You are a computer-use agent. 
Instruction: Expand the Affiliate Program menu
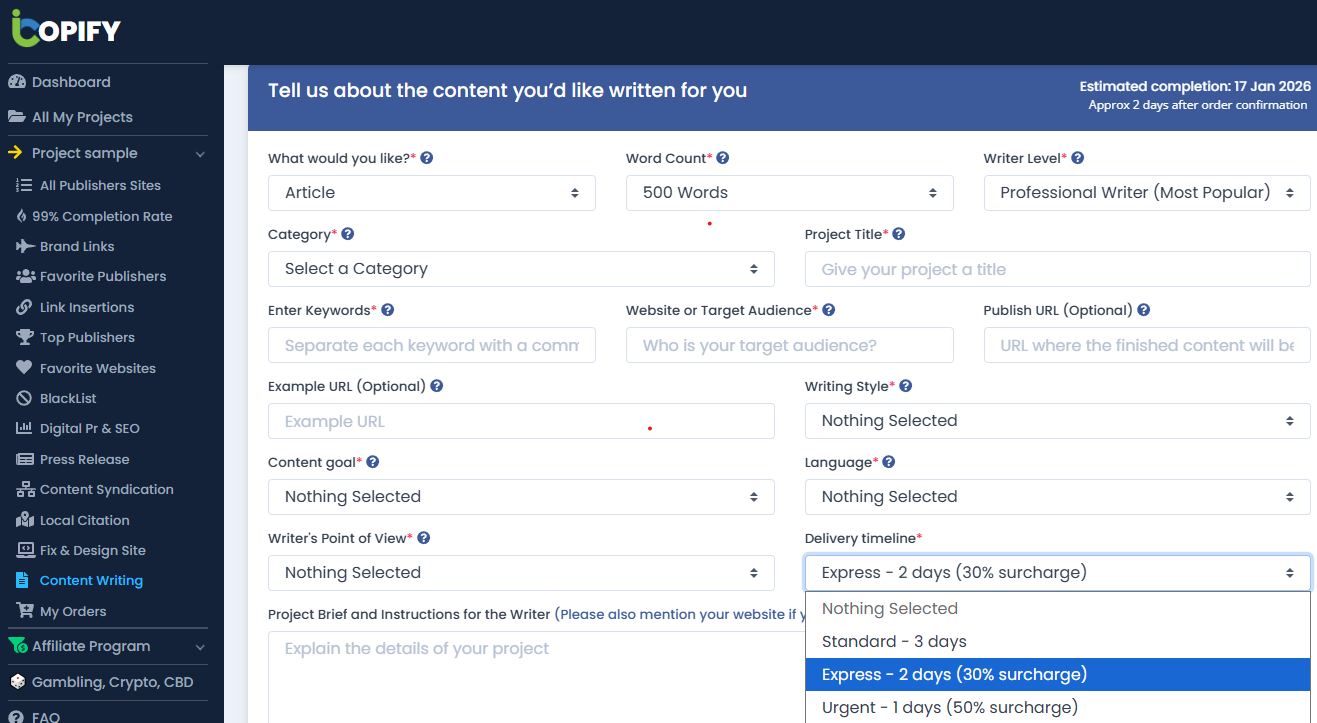pyautogui.click(x=200, y=646)
